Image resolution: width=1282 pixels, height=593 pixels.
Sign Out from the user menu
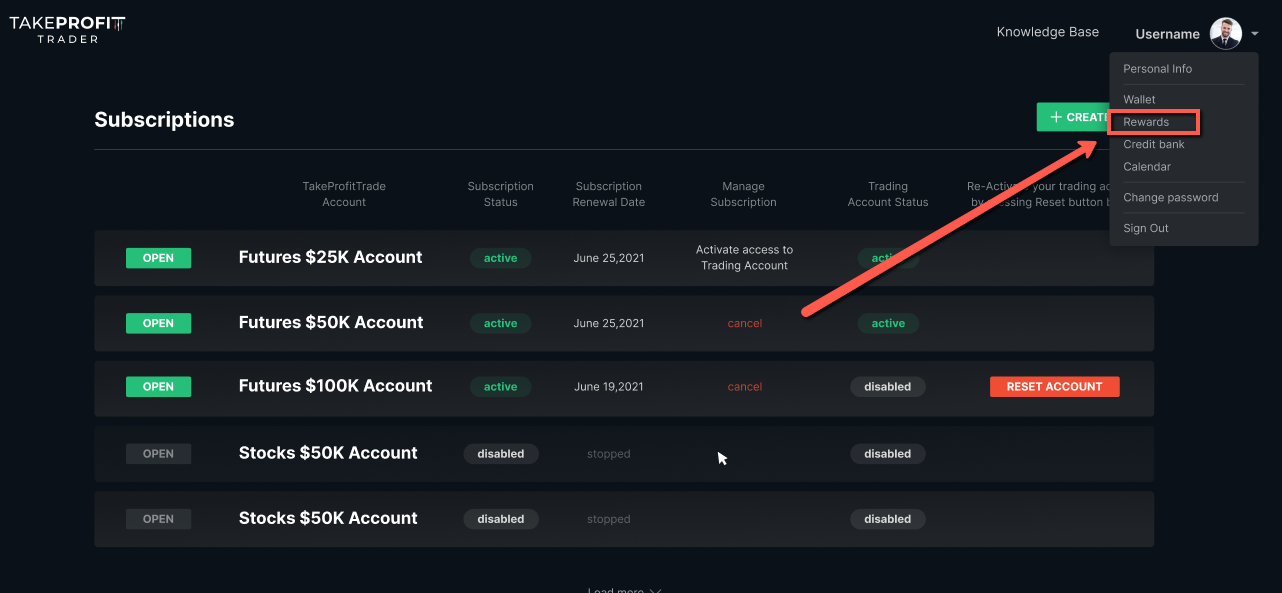[1145, 229]
